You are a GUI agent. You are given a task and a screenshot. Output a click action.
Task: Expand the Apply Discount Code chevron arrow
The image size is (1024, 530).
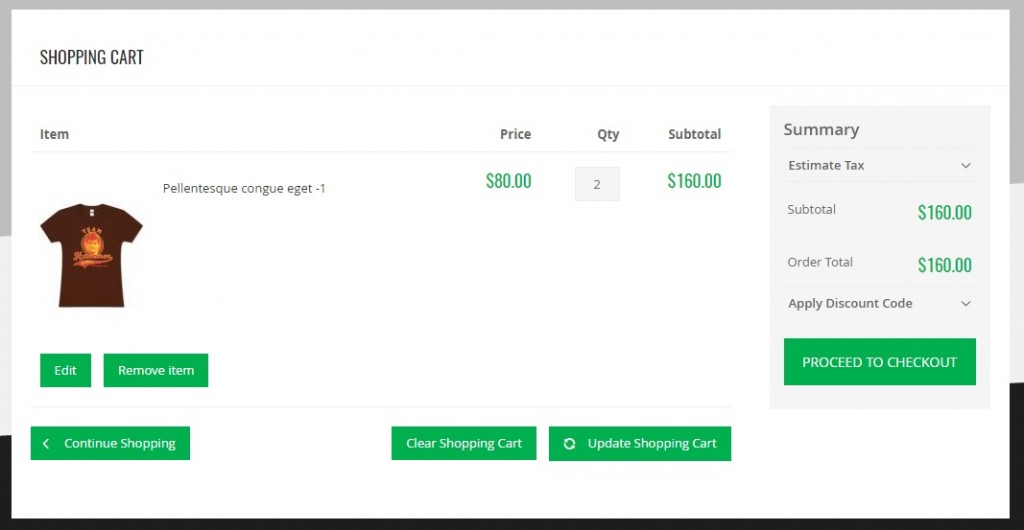(965, 304)
